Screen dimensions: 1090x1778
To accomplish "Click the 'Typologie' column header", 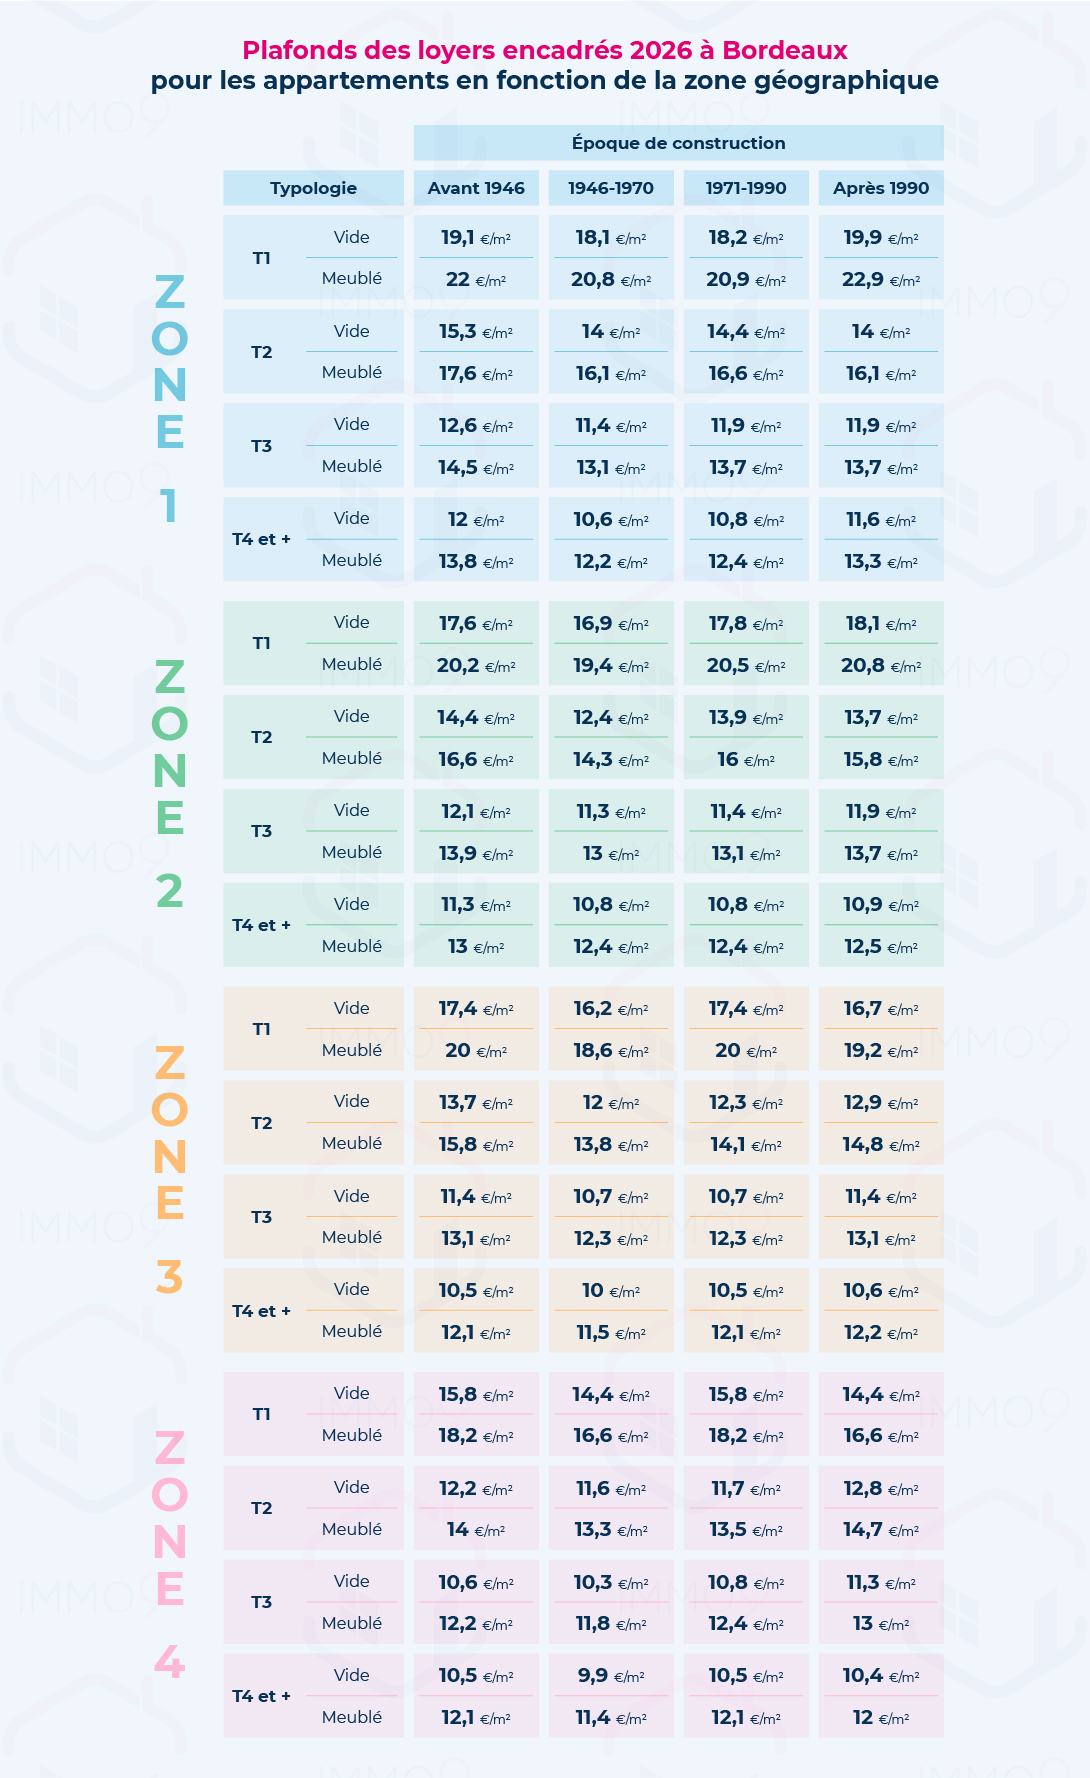I will pyautogui.click(x=313, y=188).
